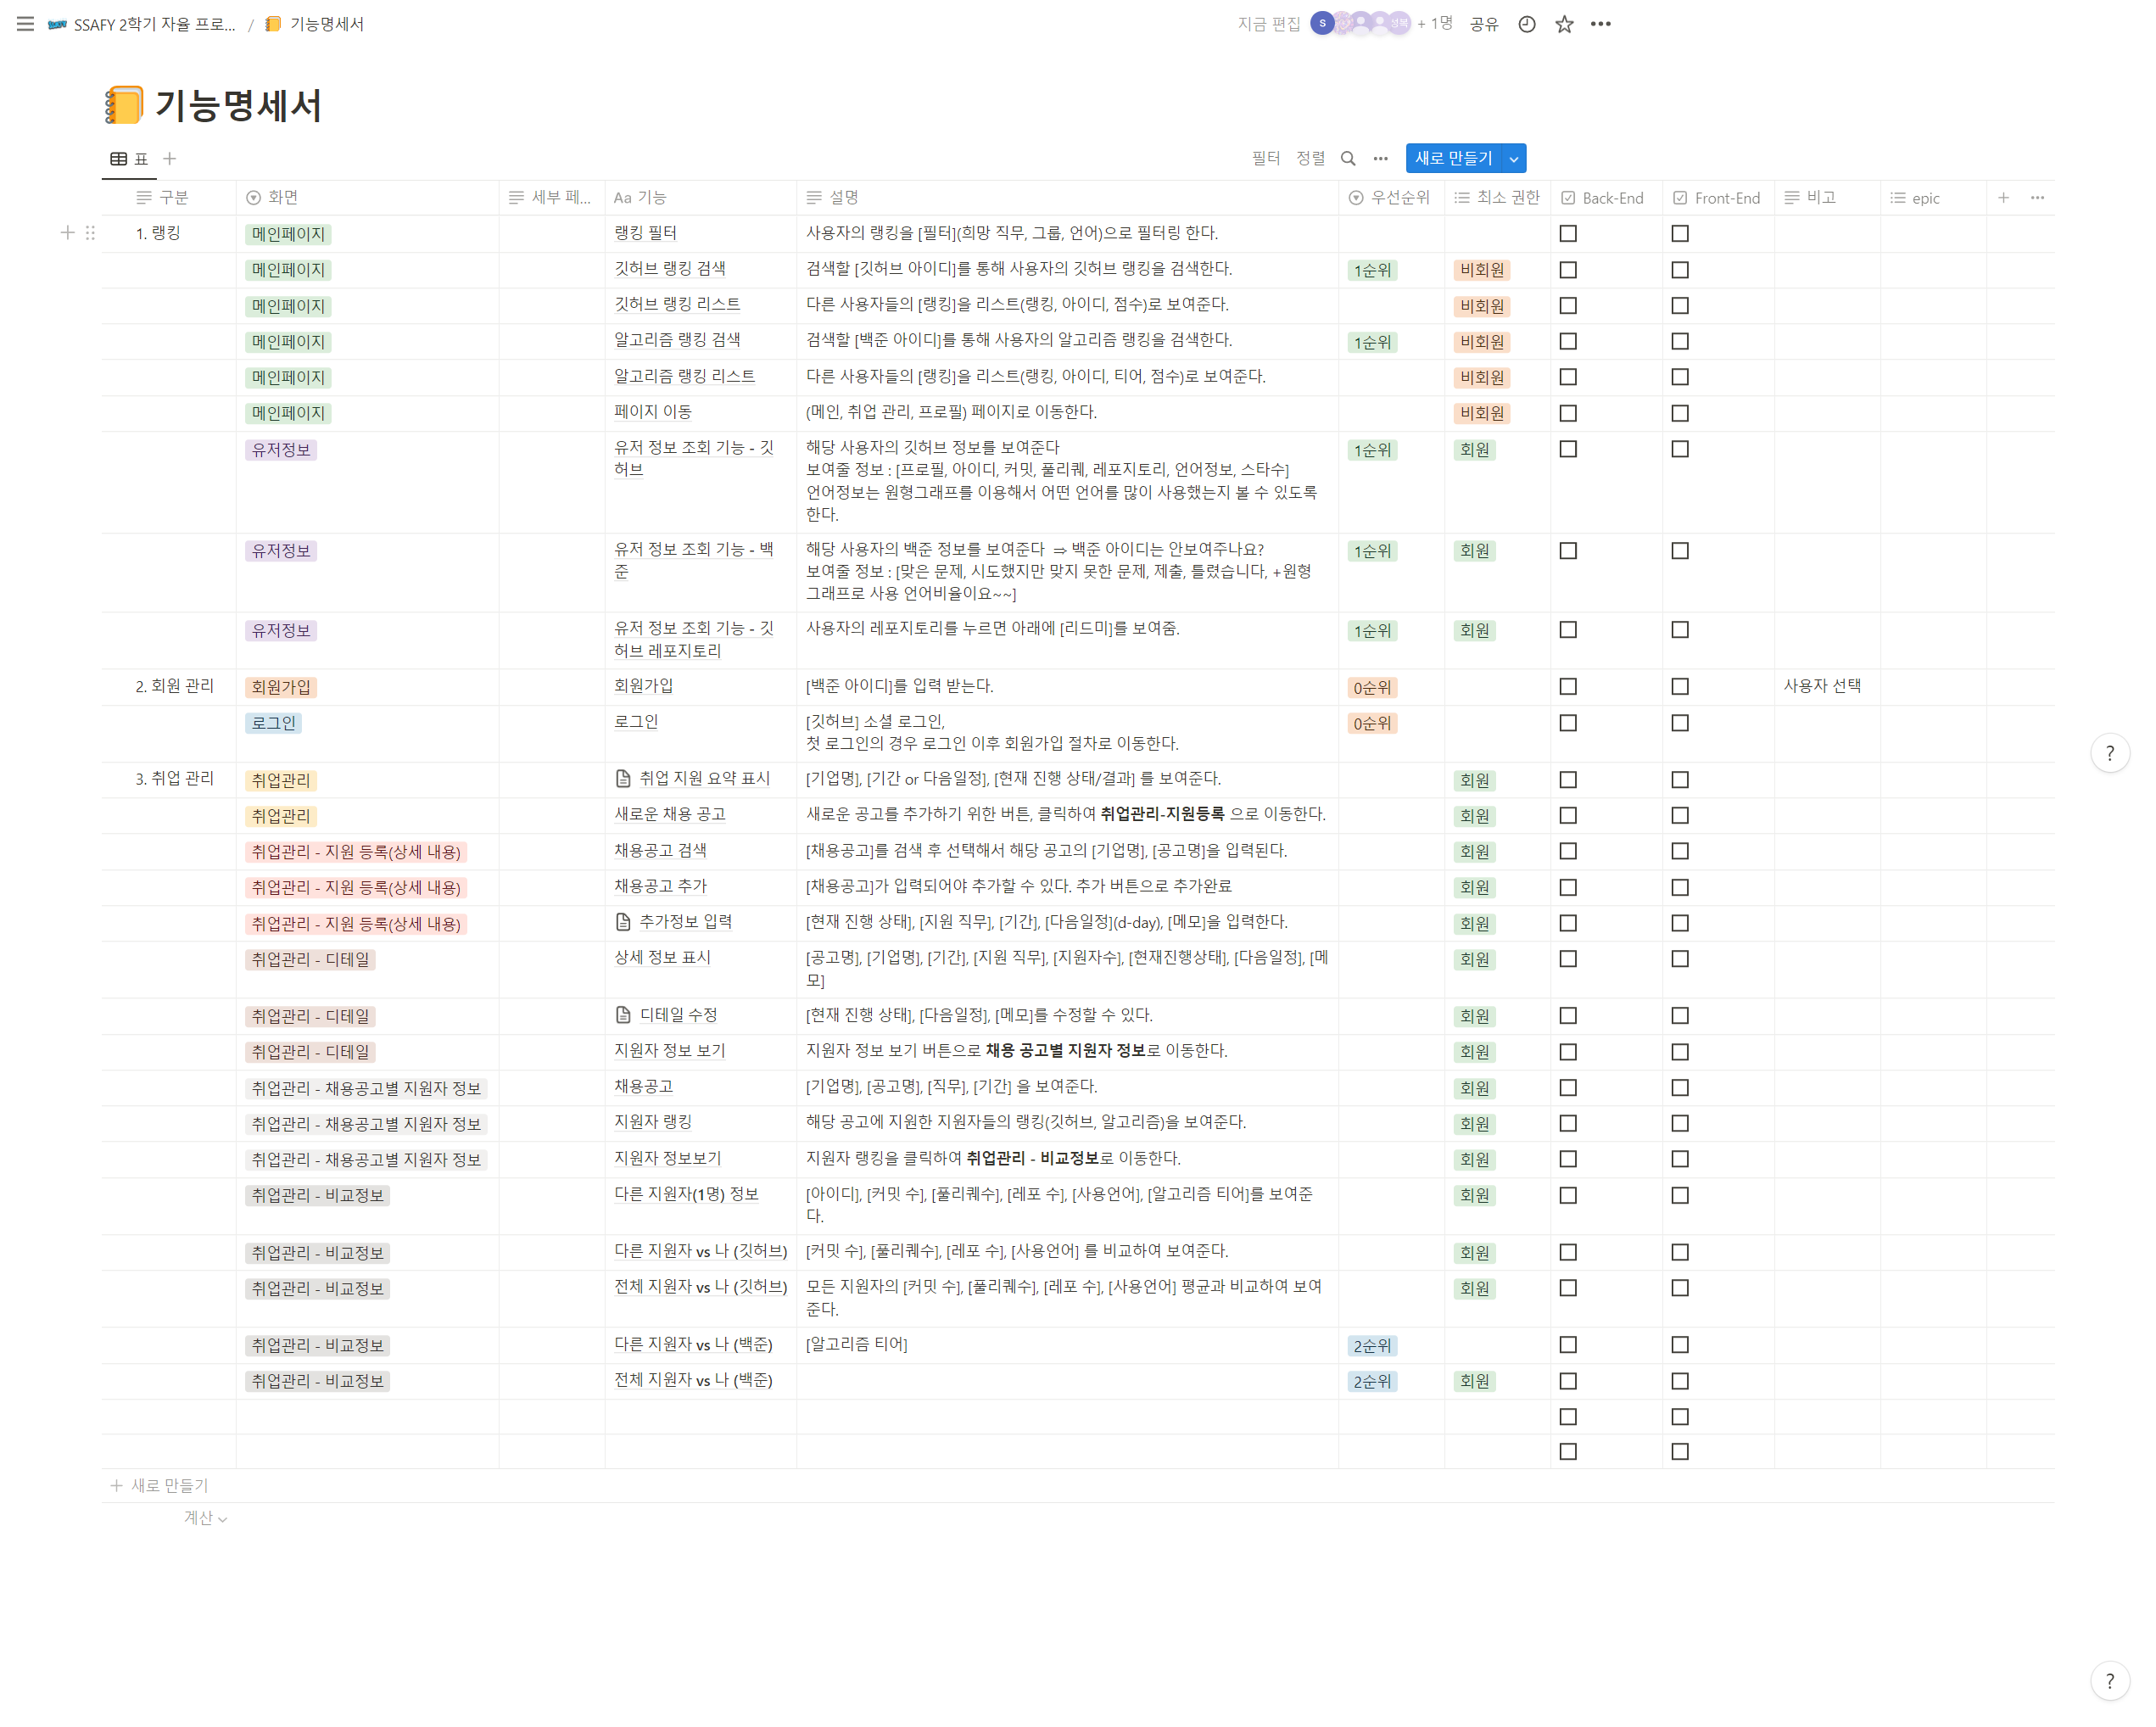Open the sidebar hamburger menu

26,24
